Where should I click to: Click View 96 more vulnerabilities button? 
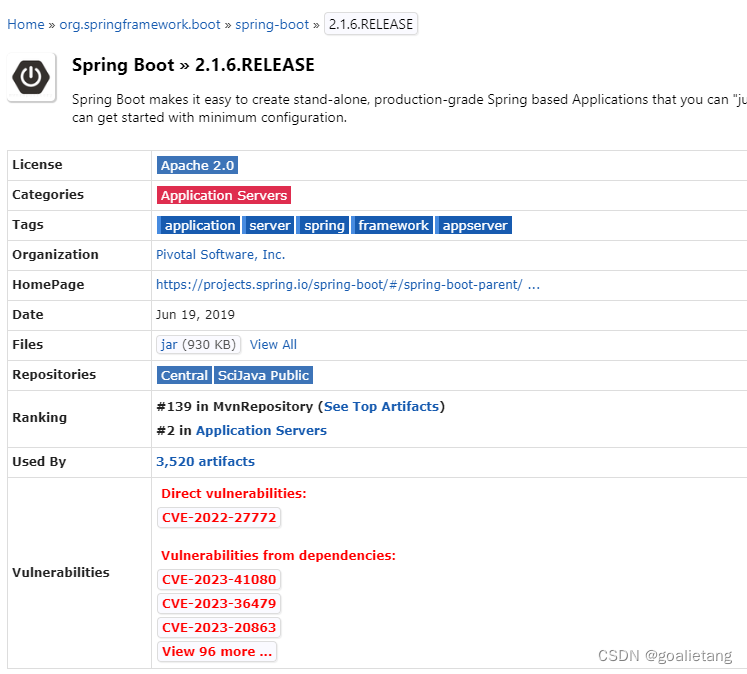pyautogui.click(x=217, y=651)
